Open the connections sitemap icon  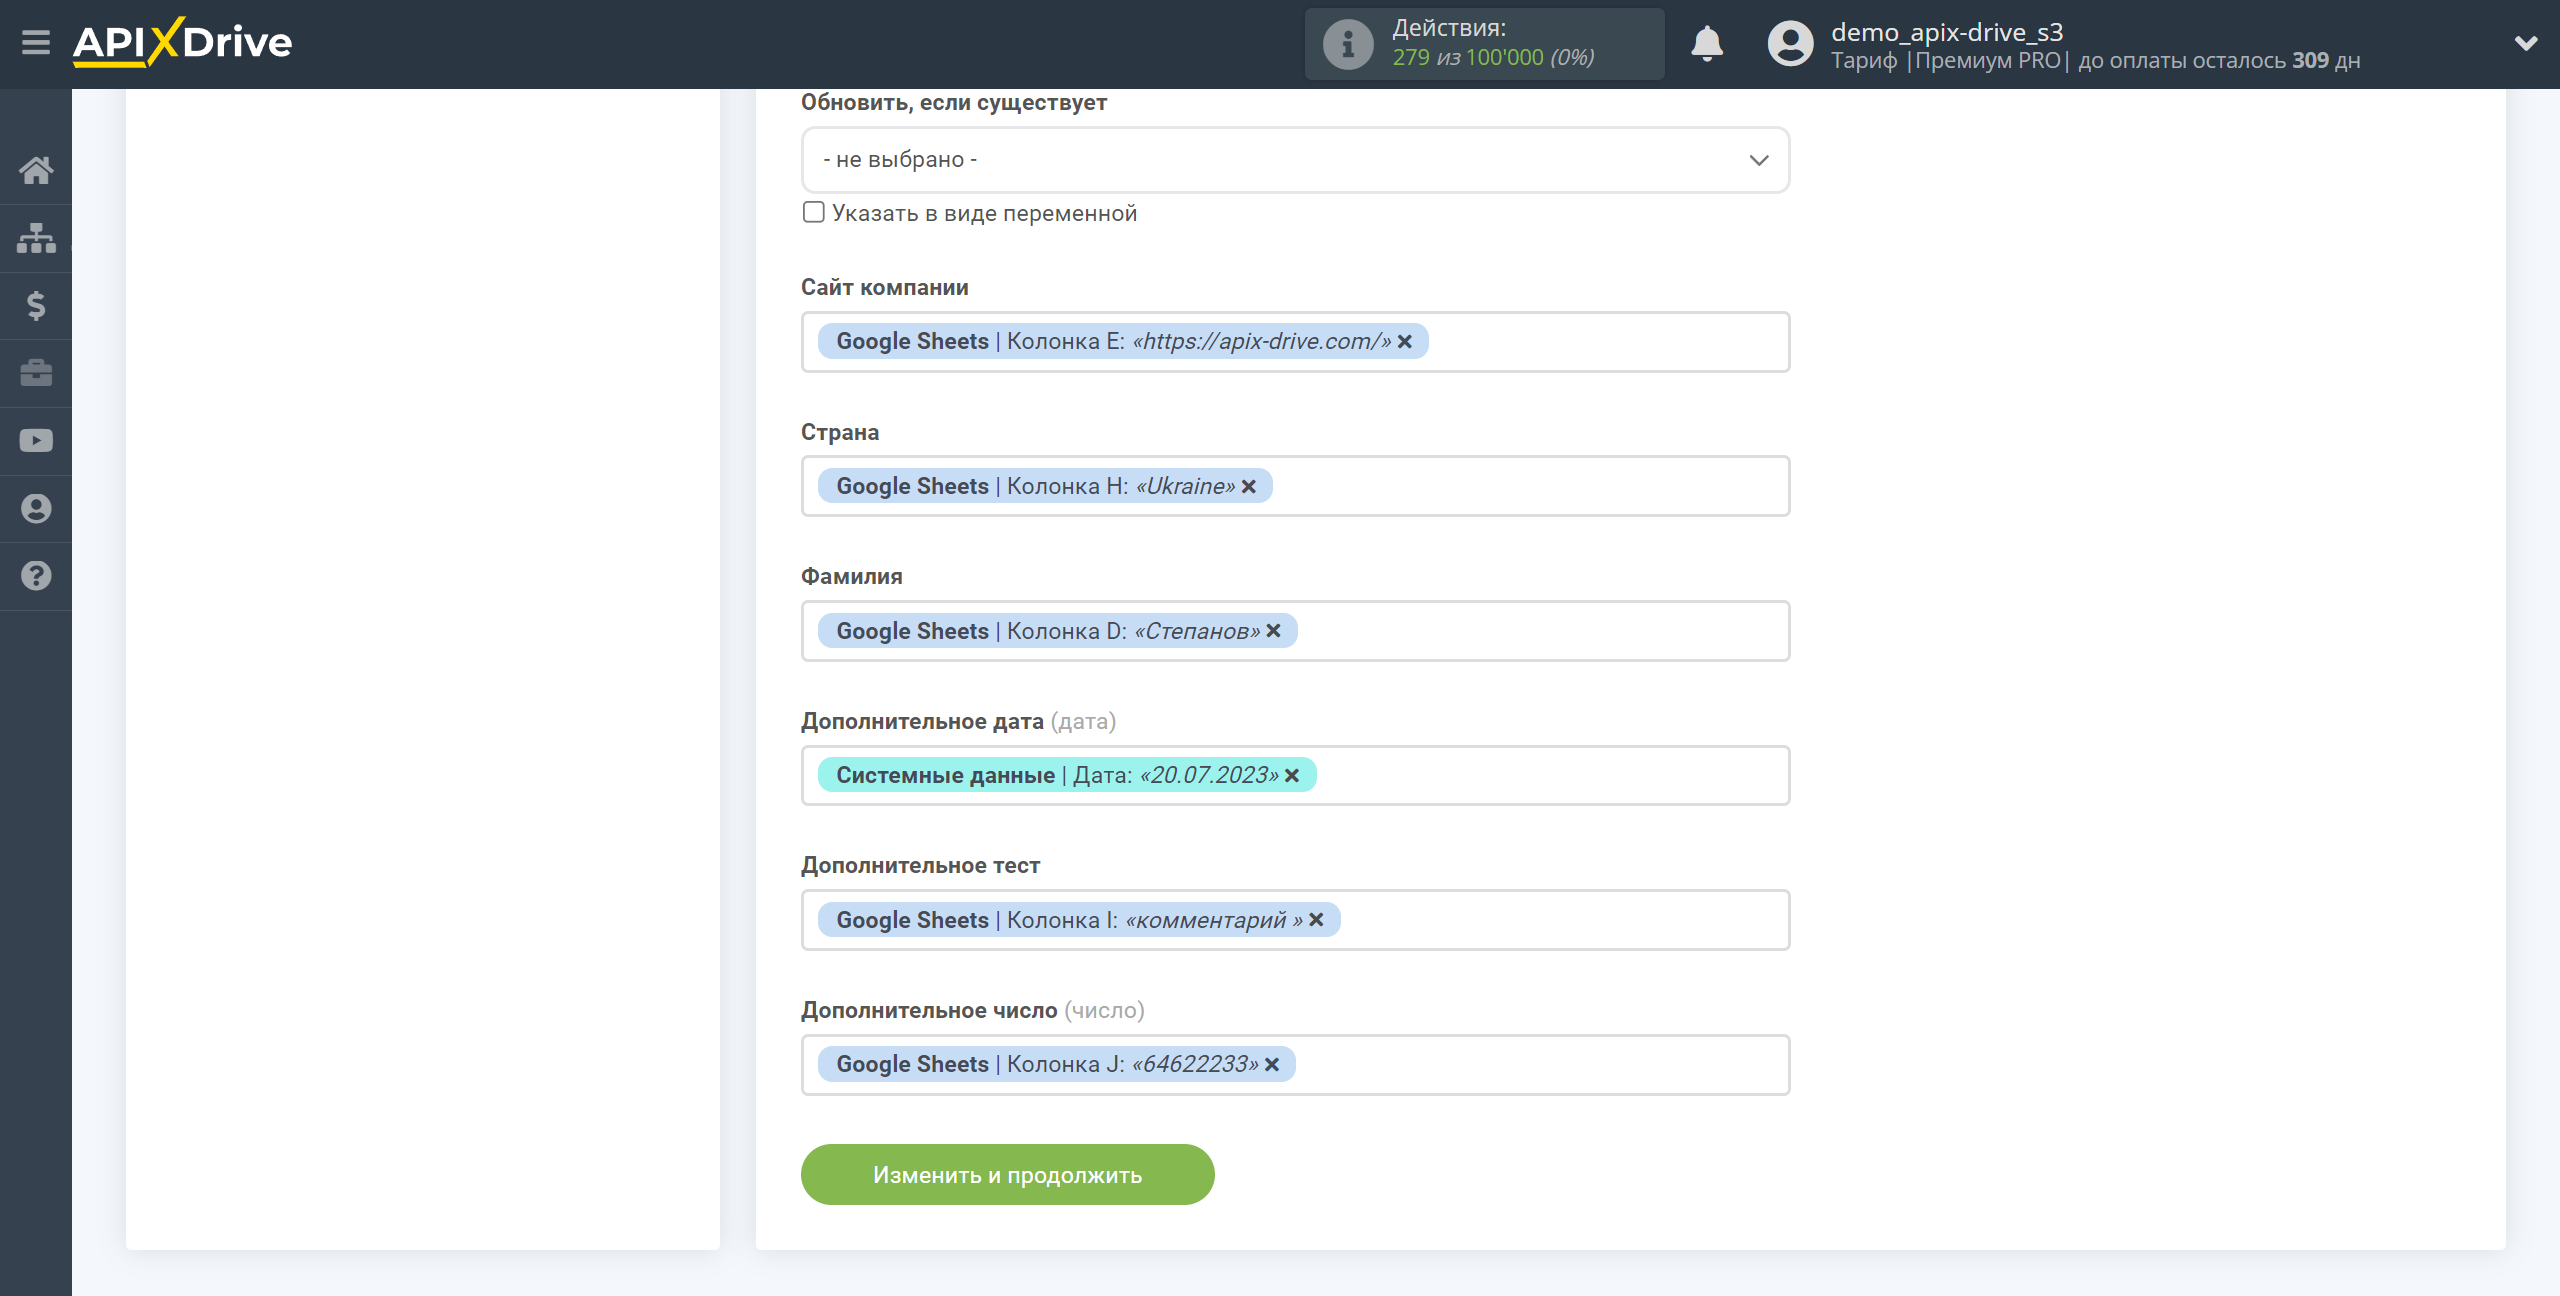tap(36, 238)
